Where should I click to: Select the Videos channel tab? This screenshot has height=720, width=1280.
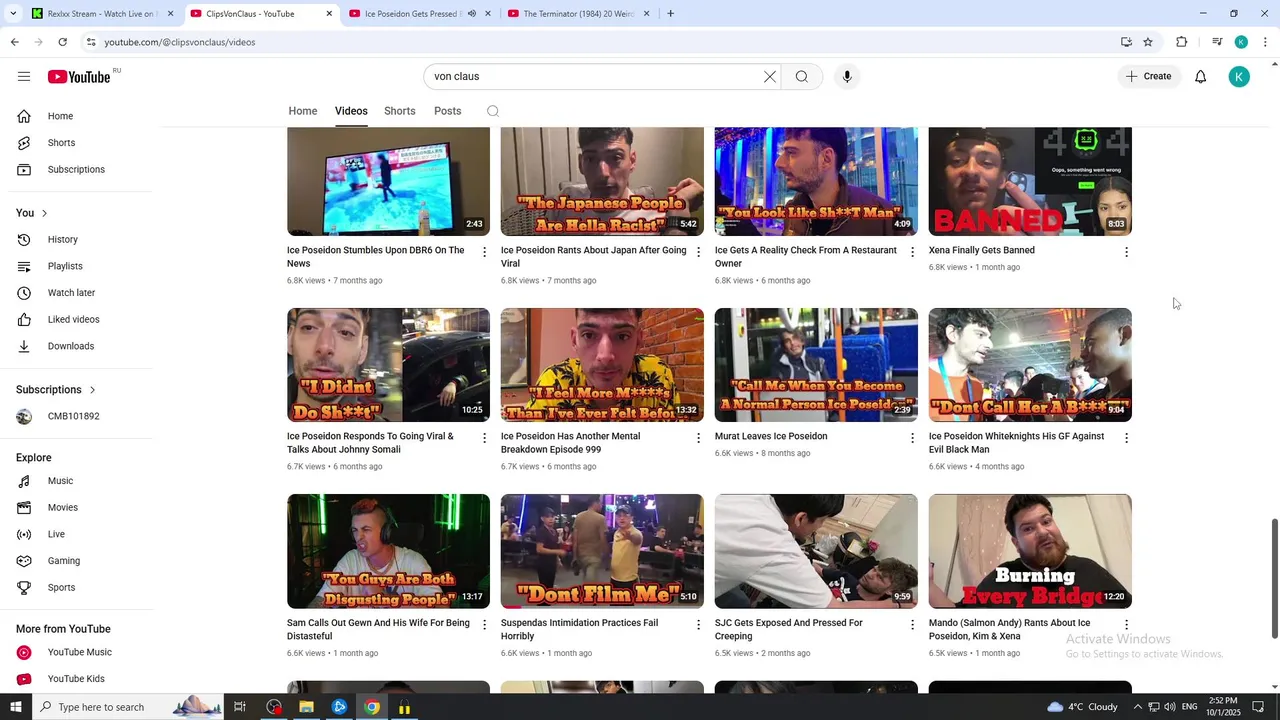[x=351, y=111]
